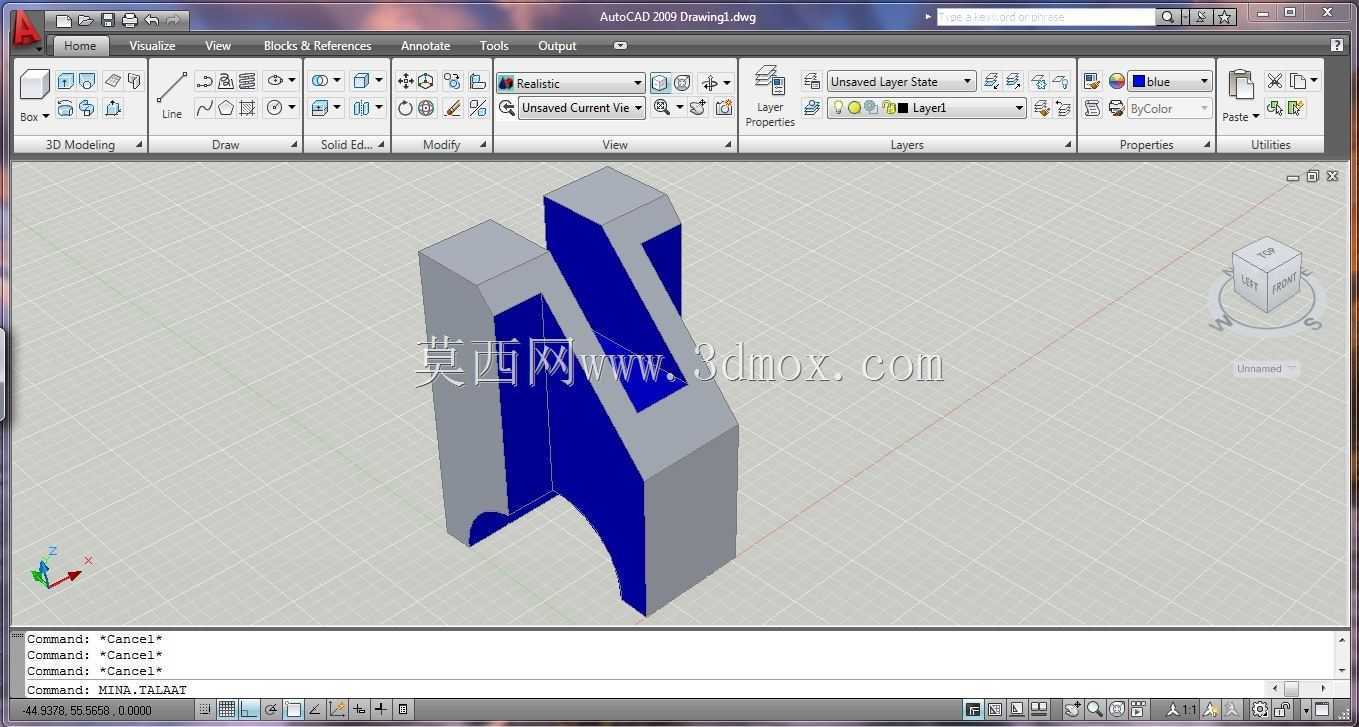Switch to the Home ribbon tab
The height and width of the screenshot is (727, 1359).
point(80,45)
